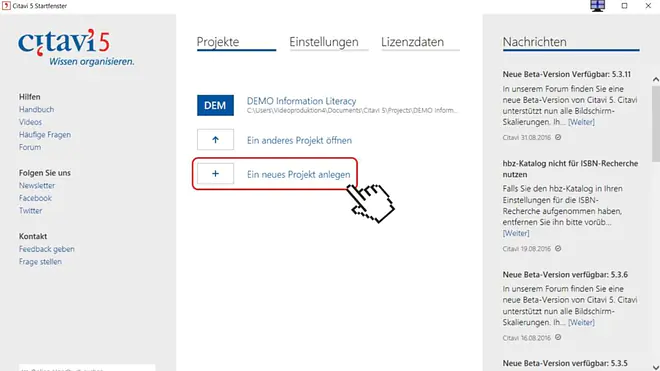Screen dimensions: 660x371
Task: Click check icon next to Citavi 31.08.2016
Action: [x=558, y=137]
